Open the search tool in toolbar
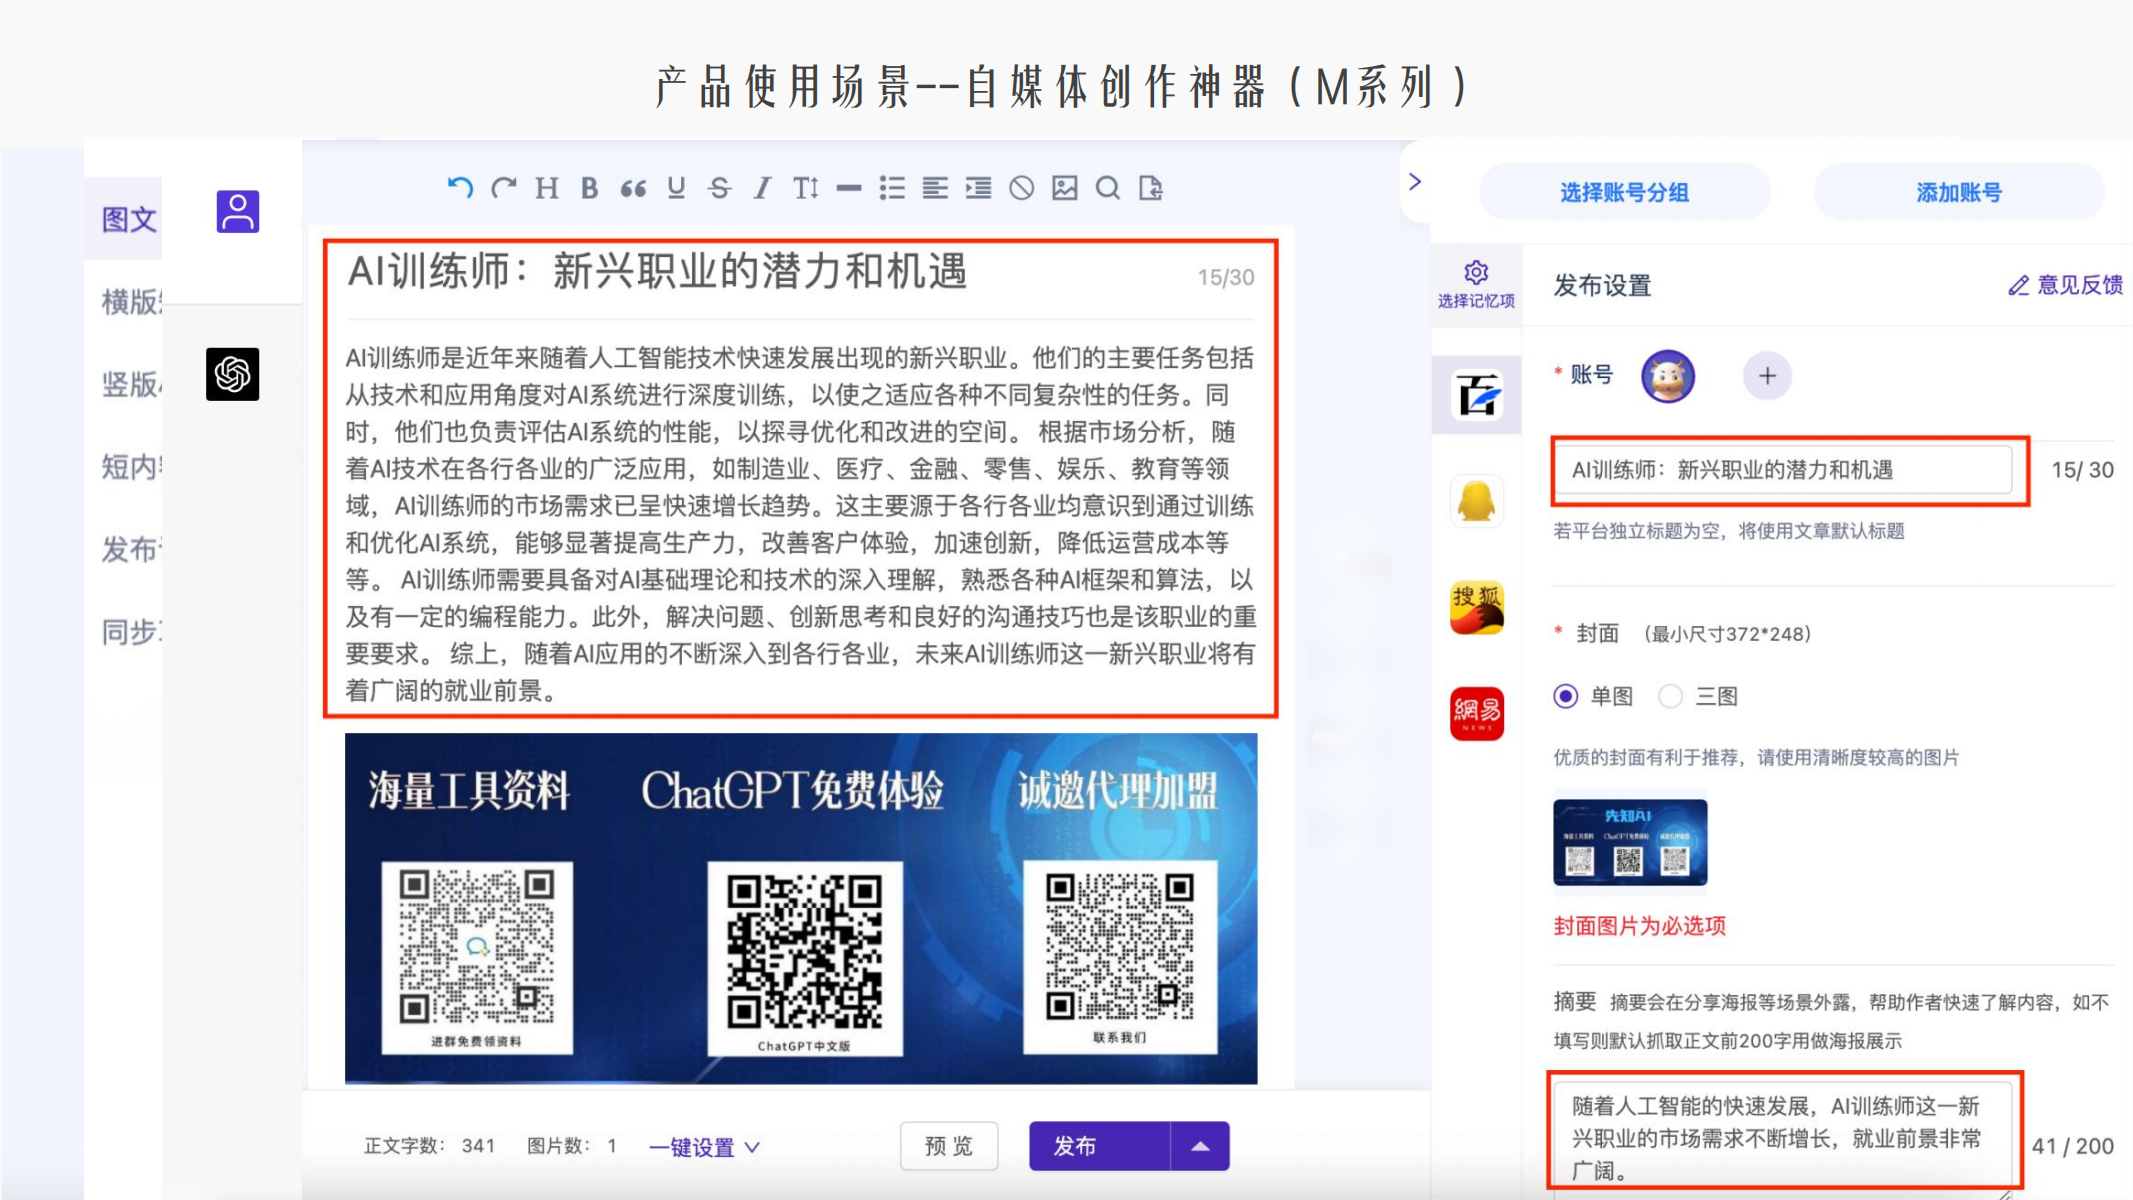The height and width of the screenshot is (1200, 2133). pyautogui.click(x=1108, y=188)
